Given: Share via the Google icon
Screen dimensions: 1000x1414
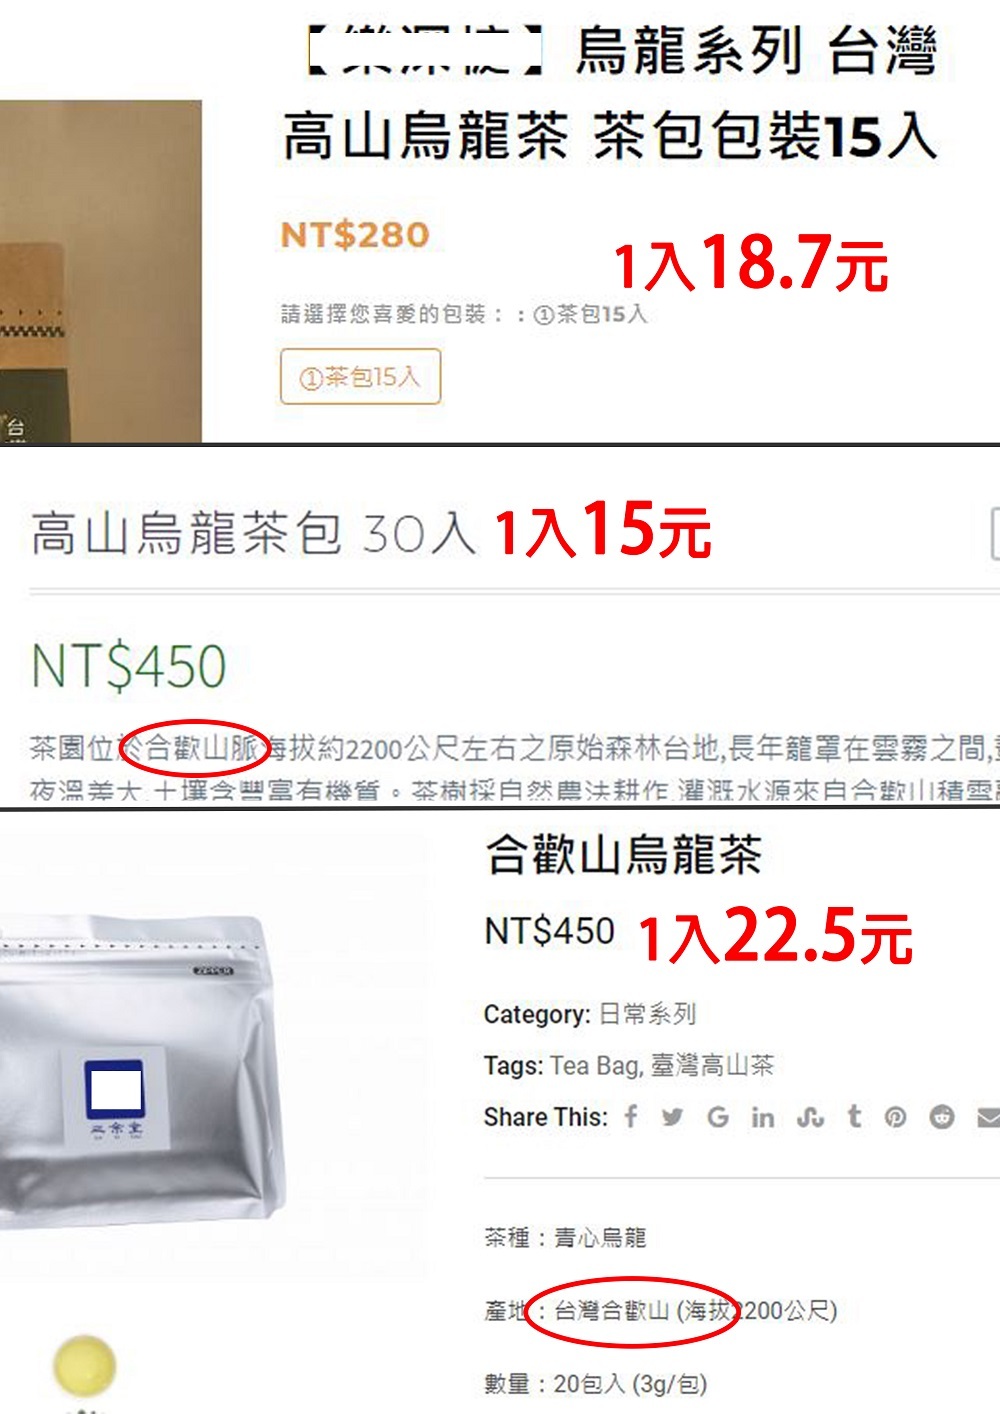Looking at the screenshot, I should [x=718, y=1117].
